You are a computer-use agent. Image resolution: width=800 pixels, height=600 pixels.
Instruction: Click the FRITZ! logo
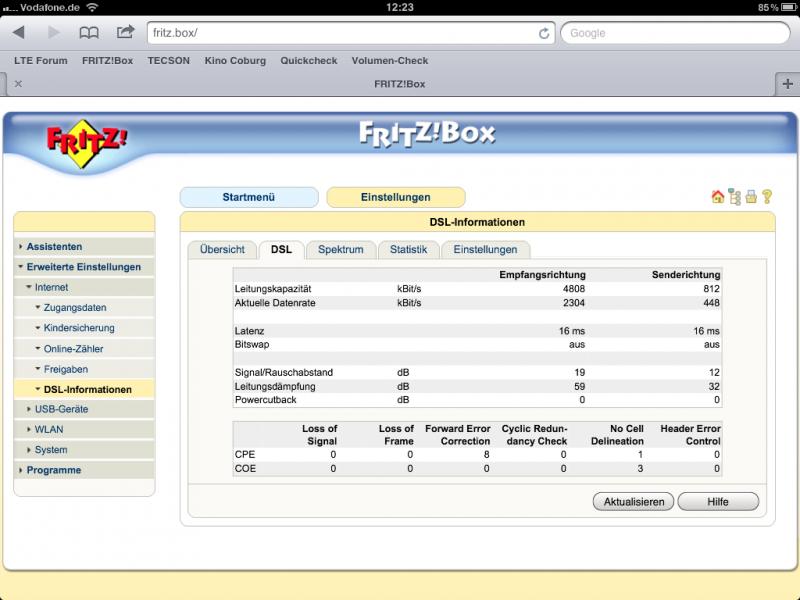(x=86, y=143)
